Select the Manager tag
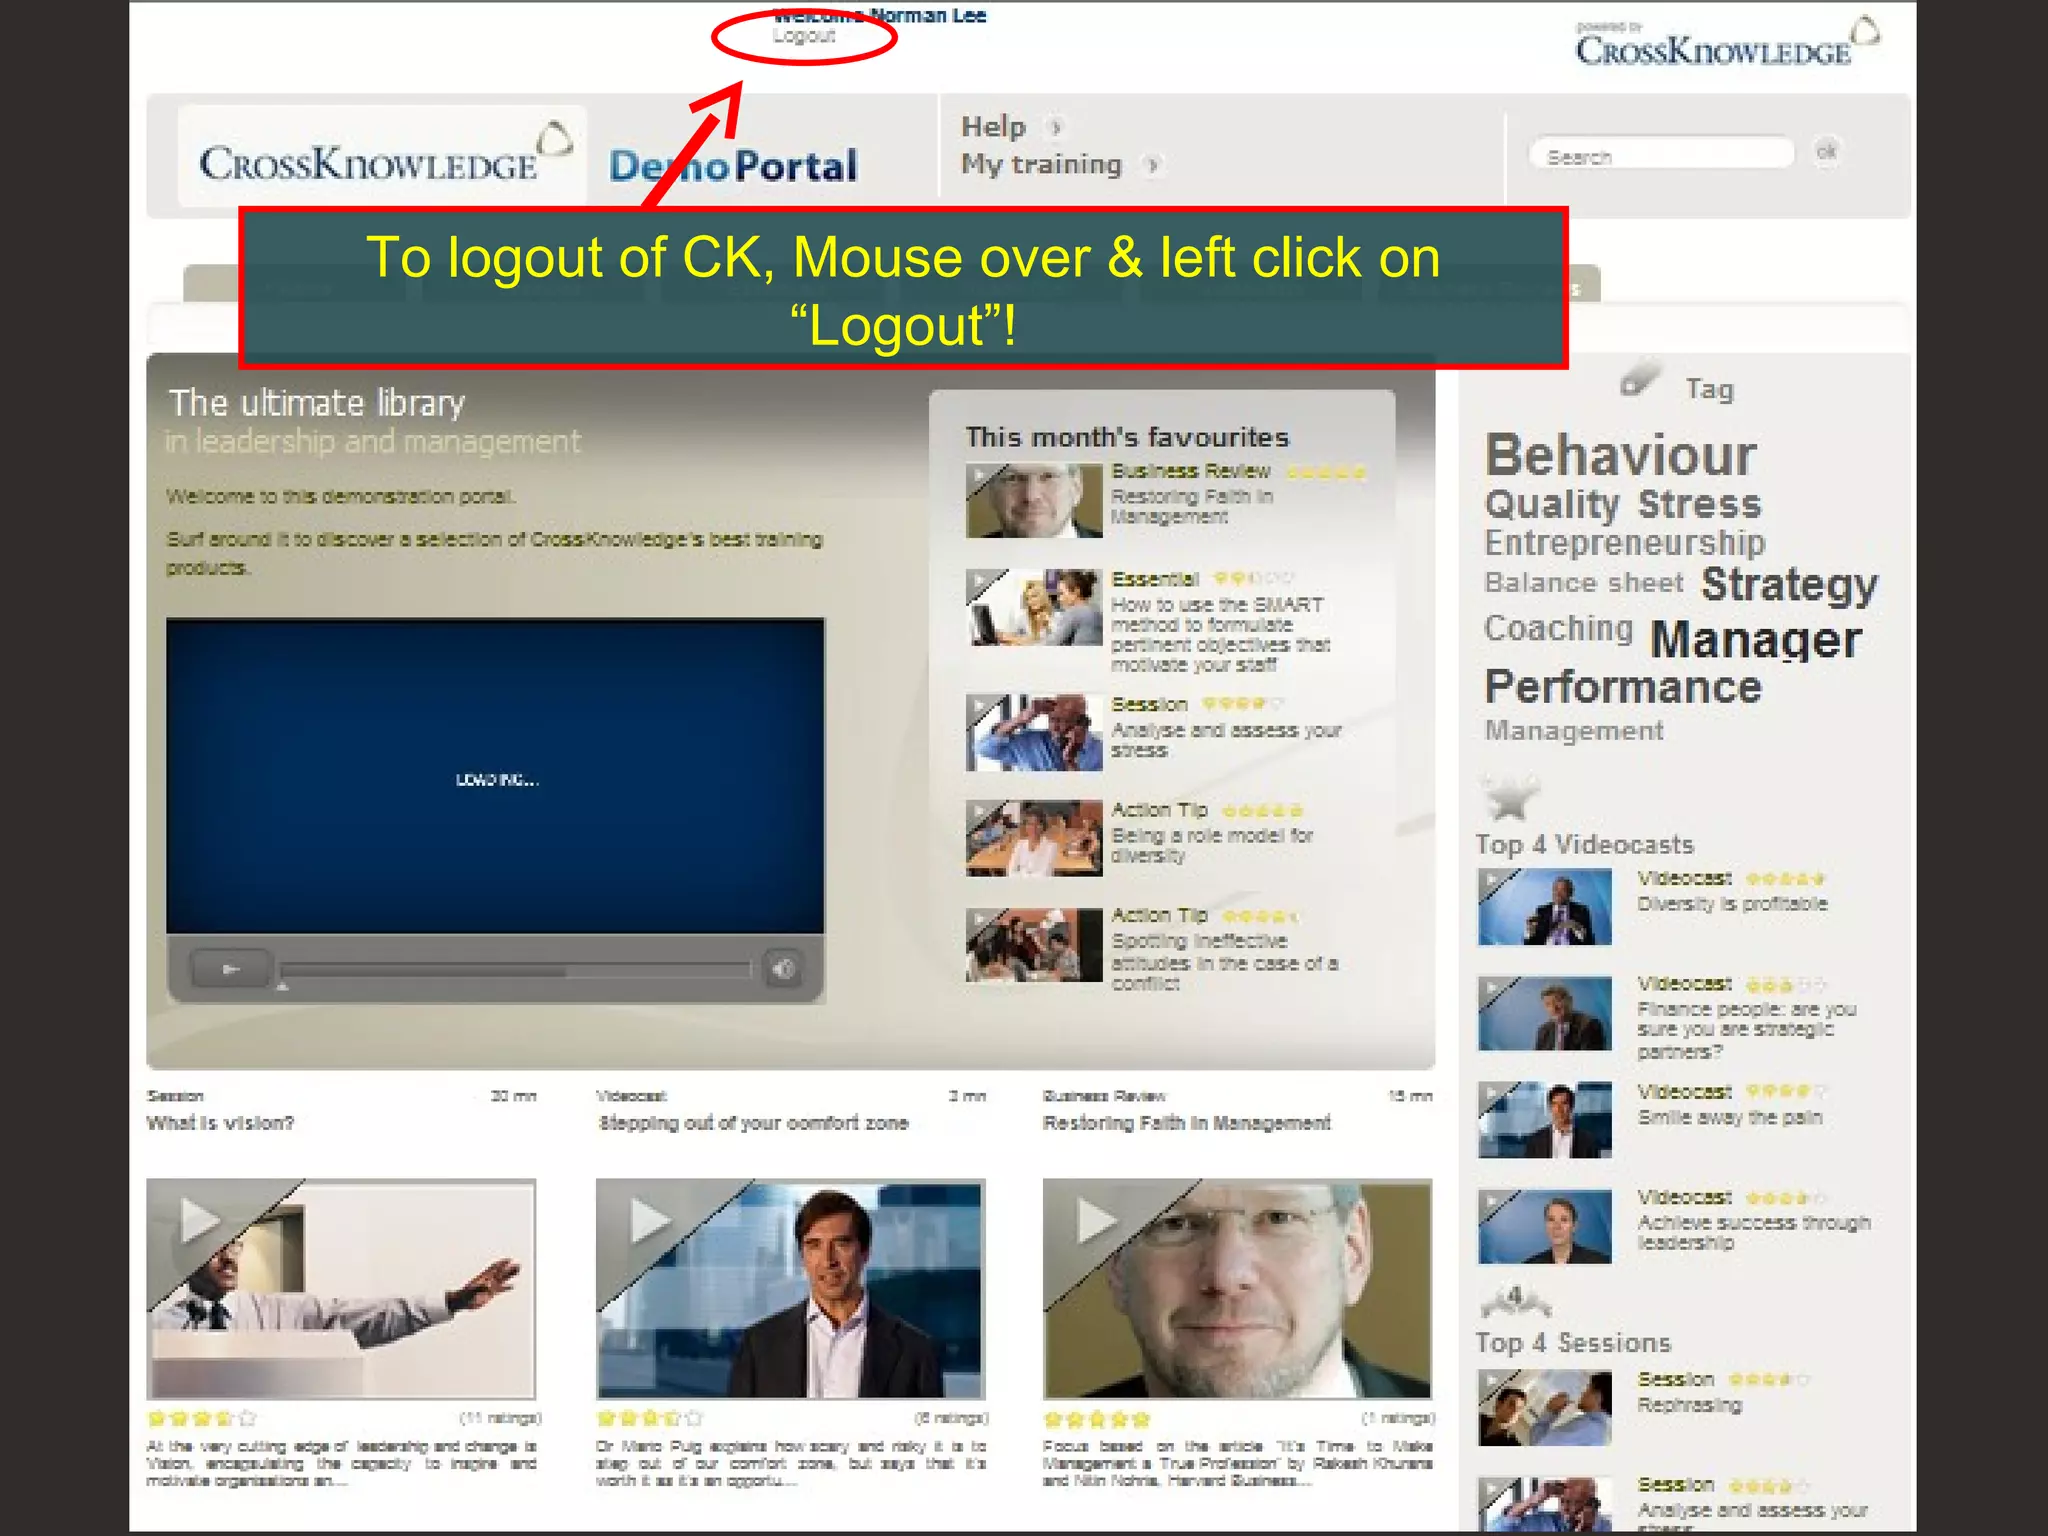This screenshot has width=2048, height=1536. pos(1755,640)
